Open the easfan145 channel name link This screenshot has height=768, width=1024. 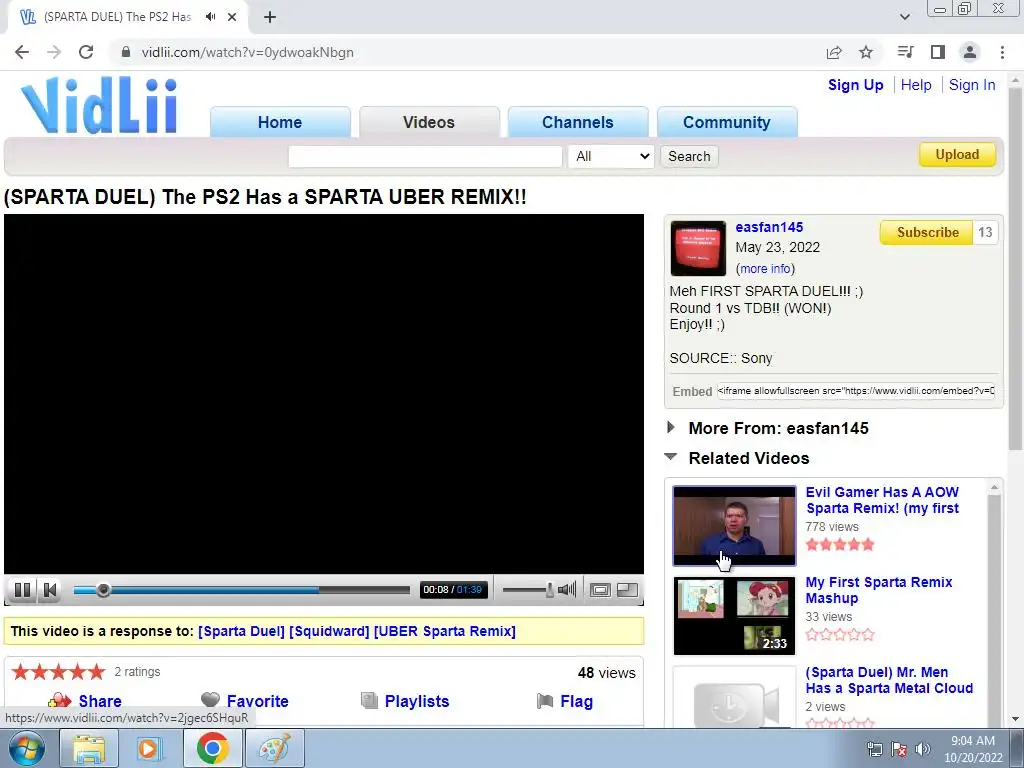[x=769, y=227]
